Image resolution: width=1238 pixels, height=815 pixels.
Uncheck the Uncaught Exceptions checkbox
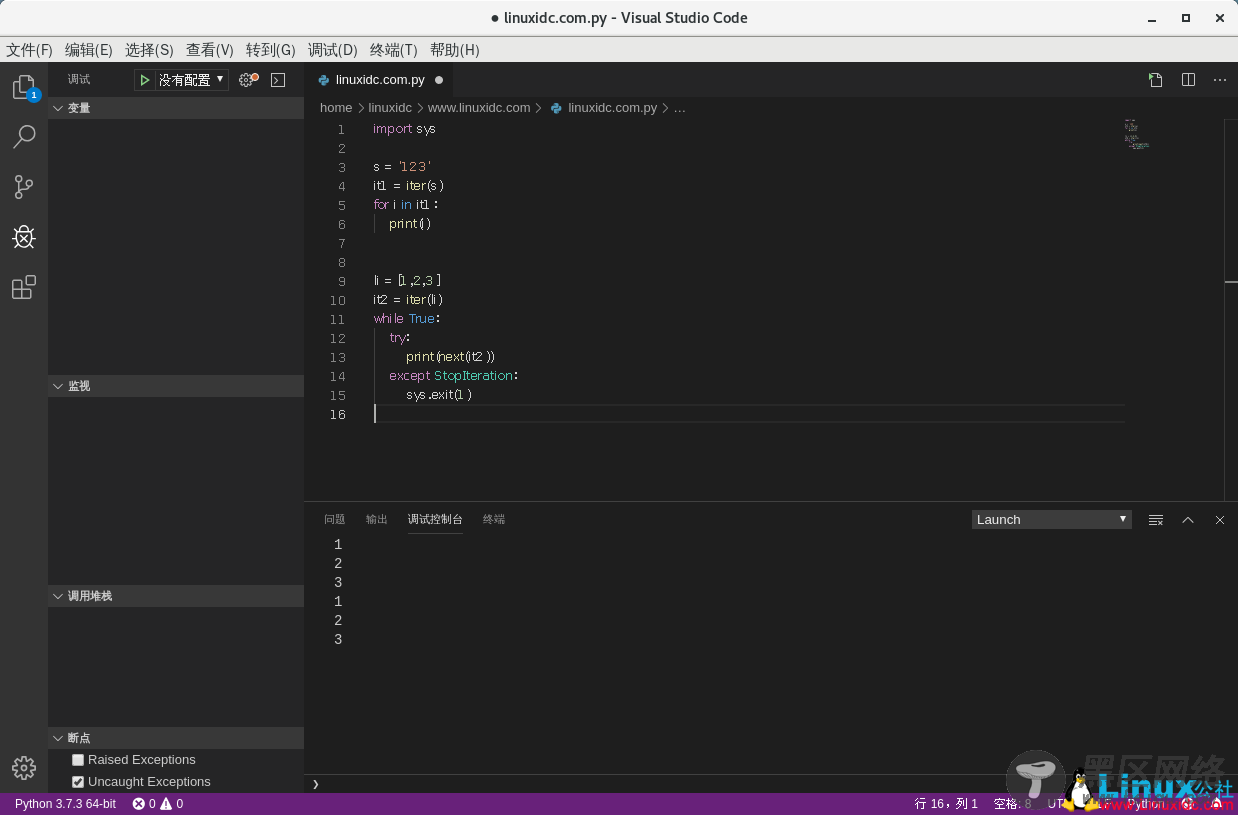(x=78, y=782)
